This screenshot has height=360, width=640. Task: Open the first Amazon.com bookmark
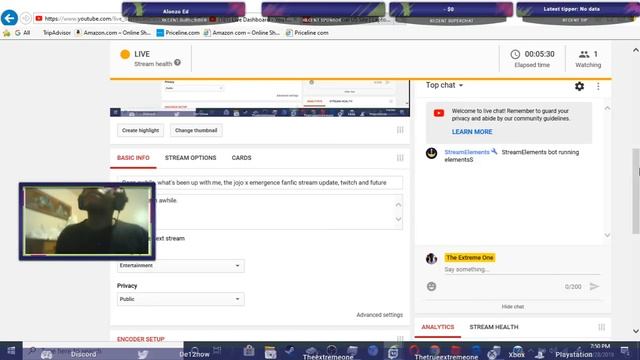point(113,33)
